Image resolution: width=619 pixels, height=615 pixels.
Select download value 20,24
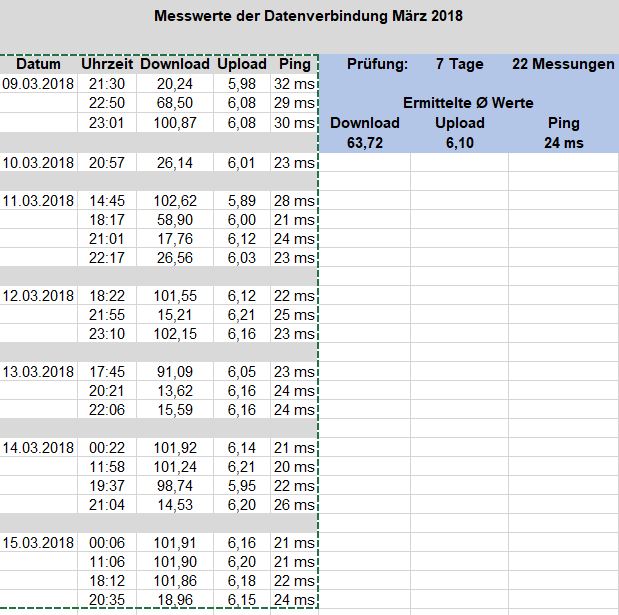[175, 84]
